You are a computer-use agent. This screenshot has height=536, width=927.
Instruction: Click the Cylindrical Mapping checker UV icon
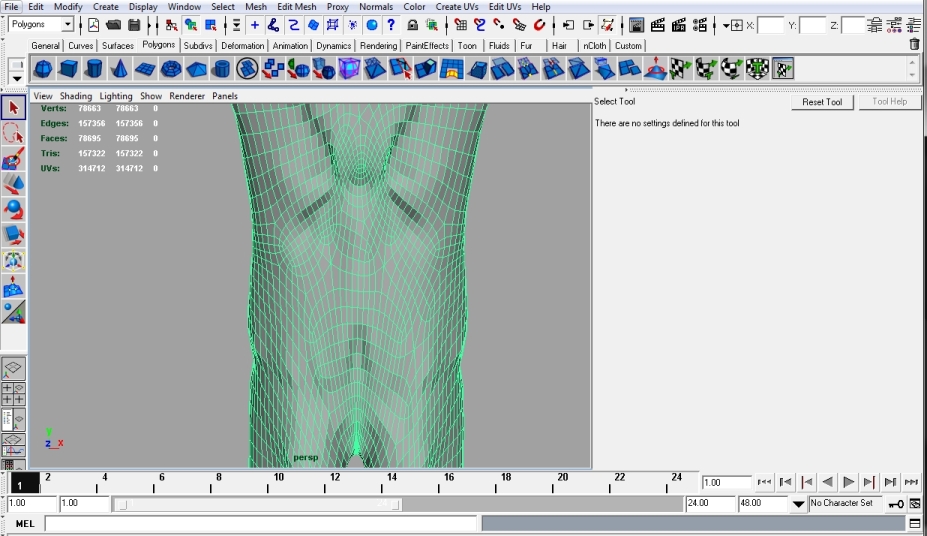tap(706, 69)
